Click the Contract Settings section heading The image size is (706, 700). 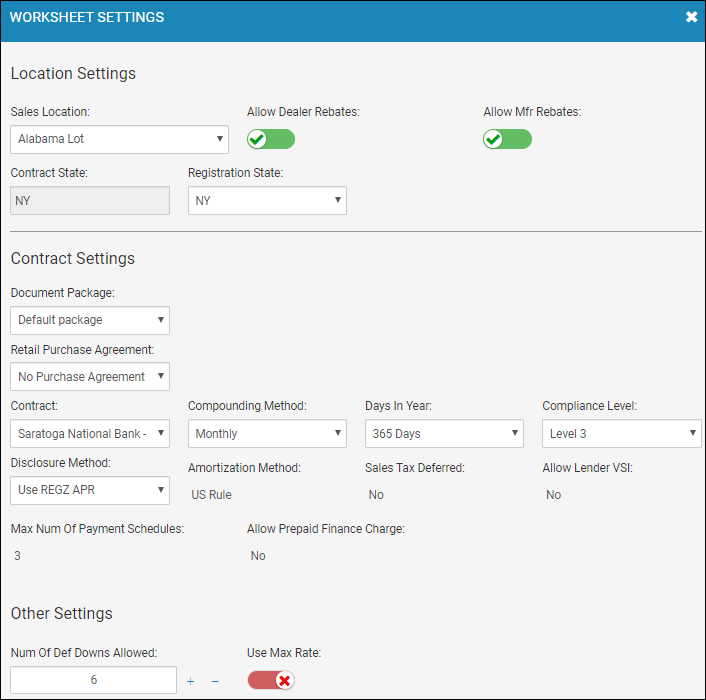point(73,258)
